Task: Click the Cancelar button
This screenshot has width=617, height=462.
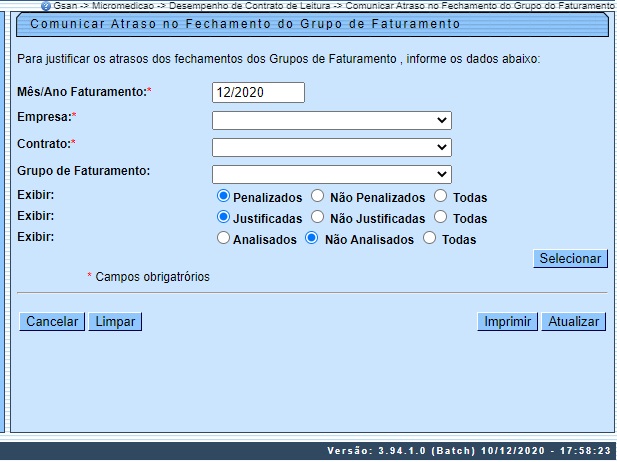Action: (52, 322)
